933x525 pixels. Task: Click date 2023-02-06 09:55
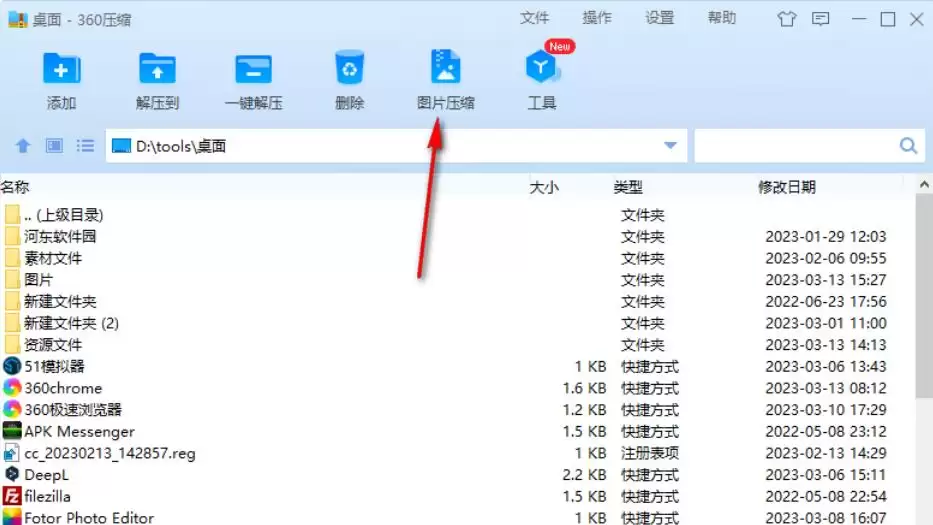tap(826, 258)
